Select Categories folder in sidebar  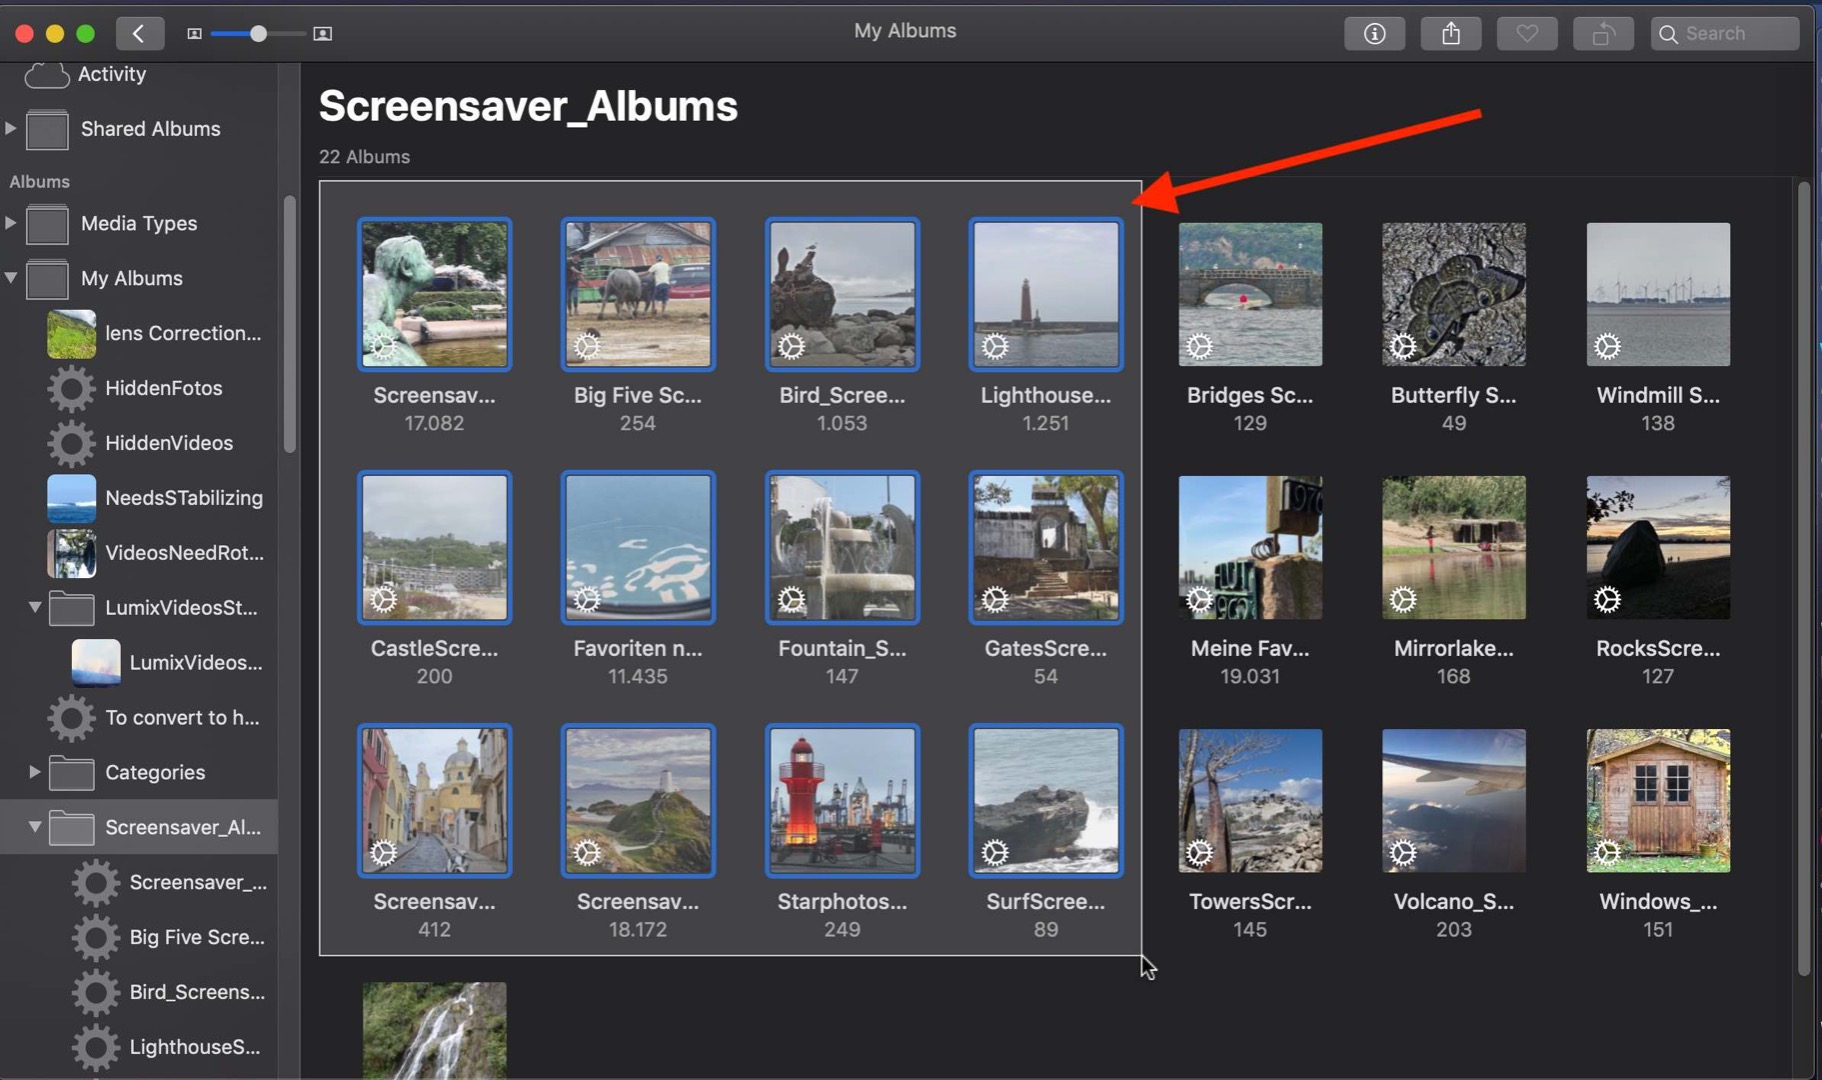(139, 773)
